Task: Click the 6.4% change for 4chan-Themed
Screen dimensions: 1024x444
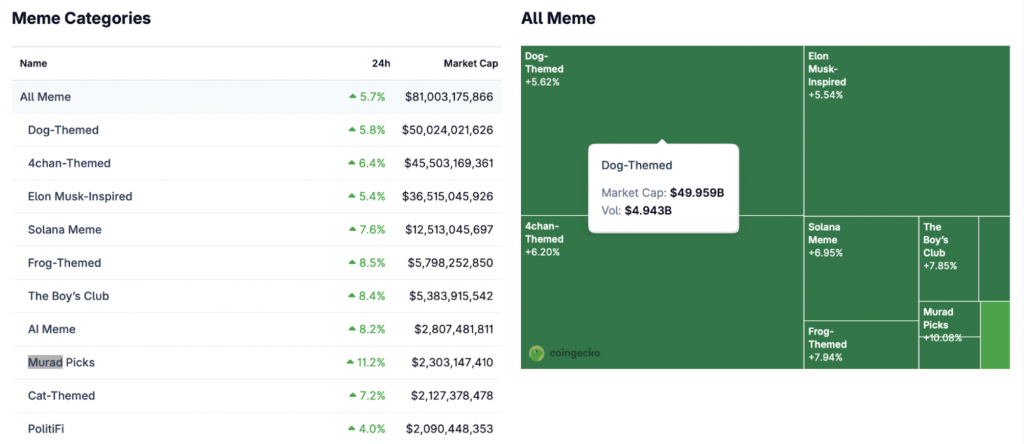Action: [367, 163]
